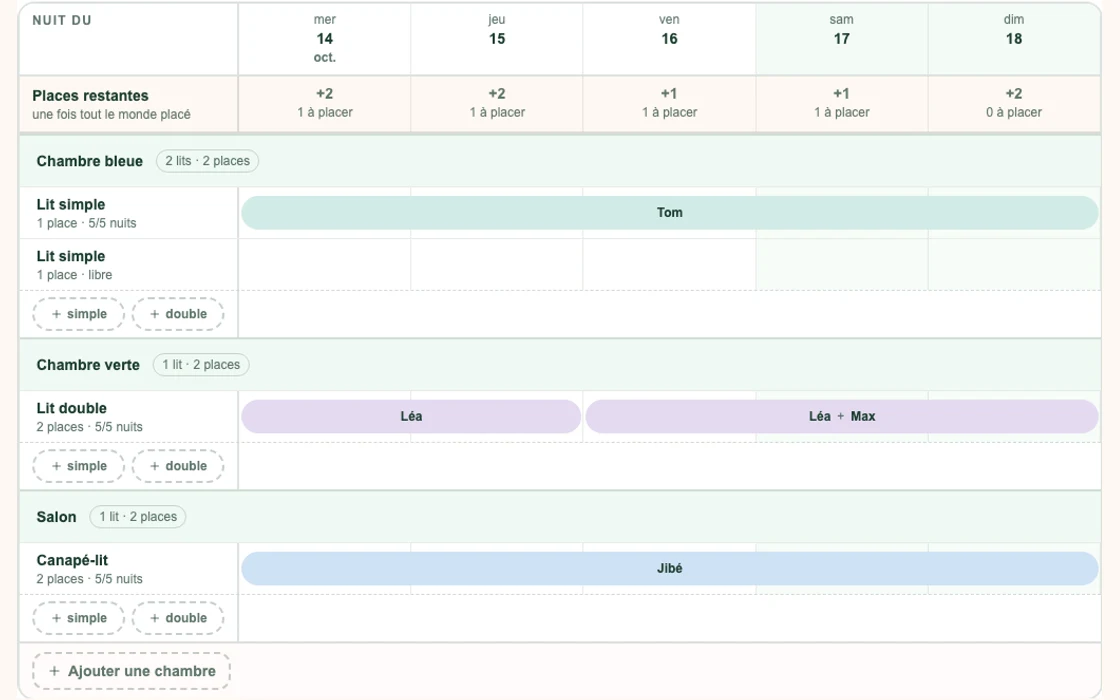Click Ajouter une chambre button
Screen dimensions: 1120x700
(131, 671)
